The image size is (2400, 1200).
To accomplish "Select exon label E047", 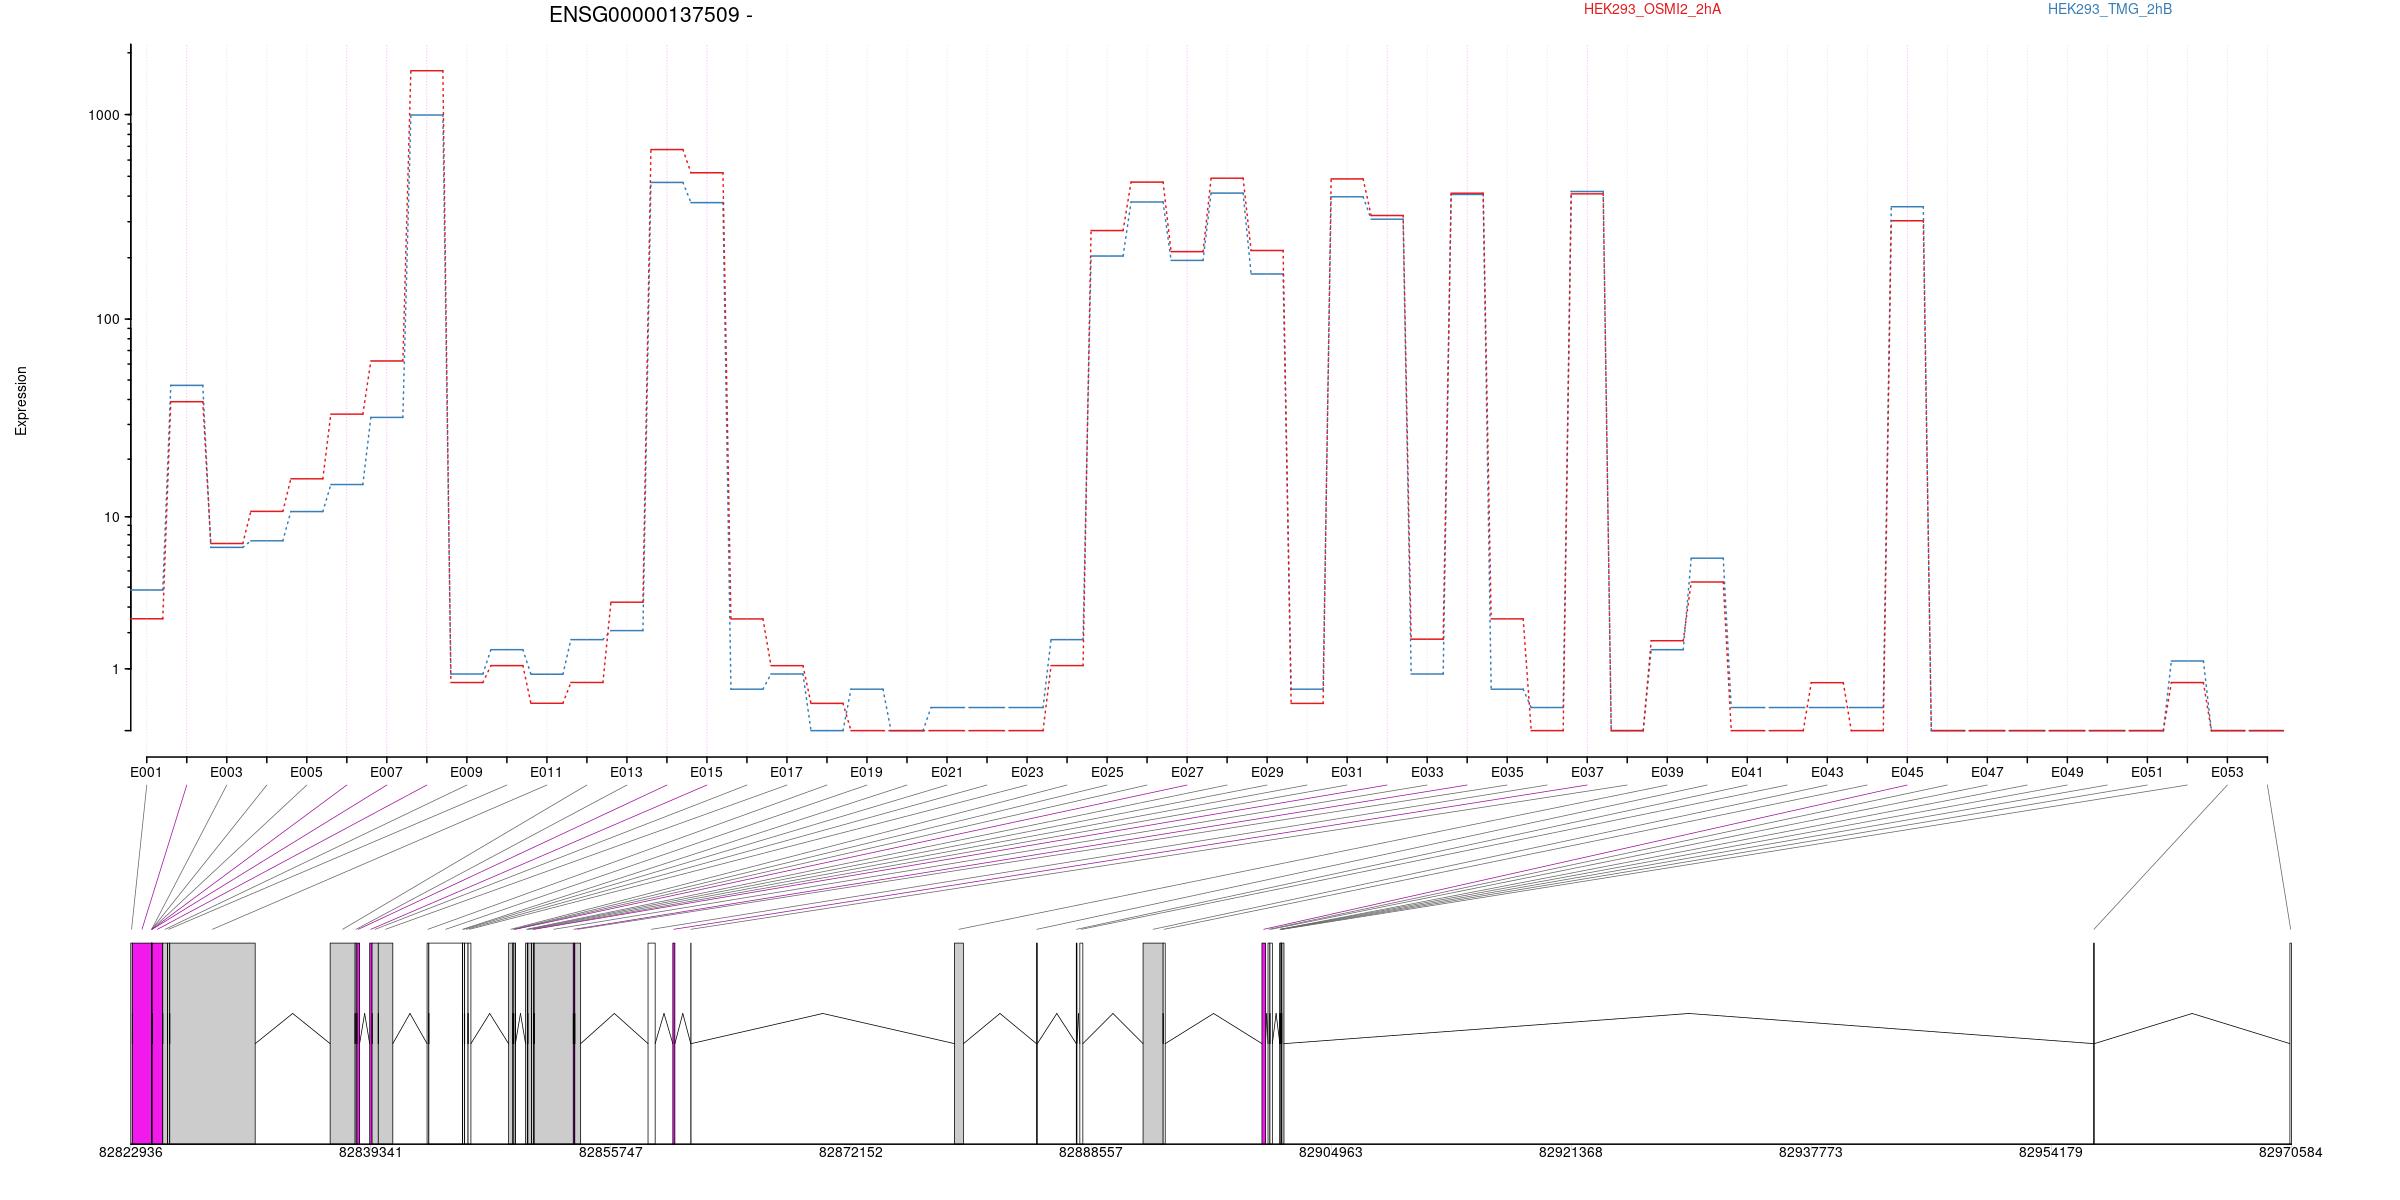I will (x=1987, y=772).
